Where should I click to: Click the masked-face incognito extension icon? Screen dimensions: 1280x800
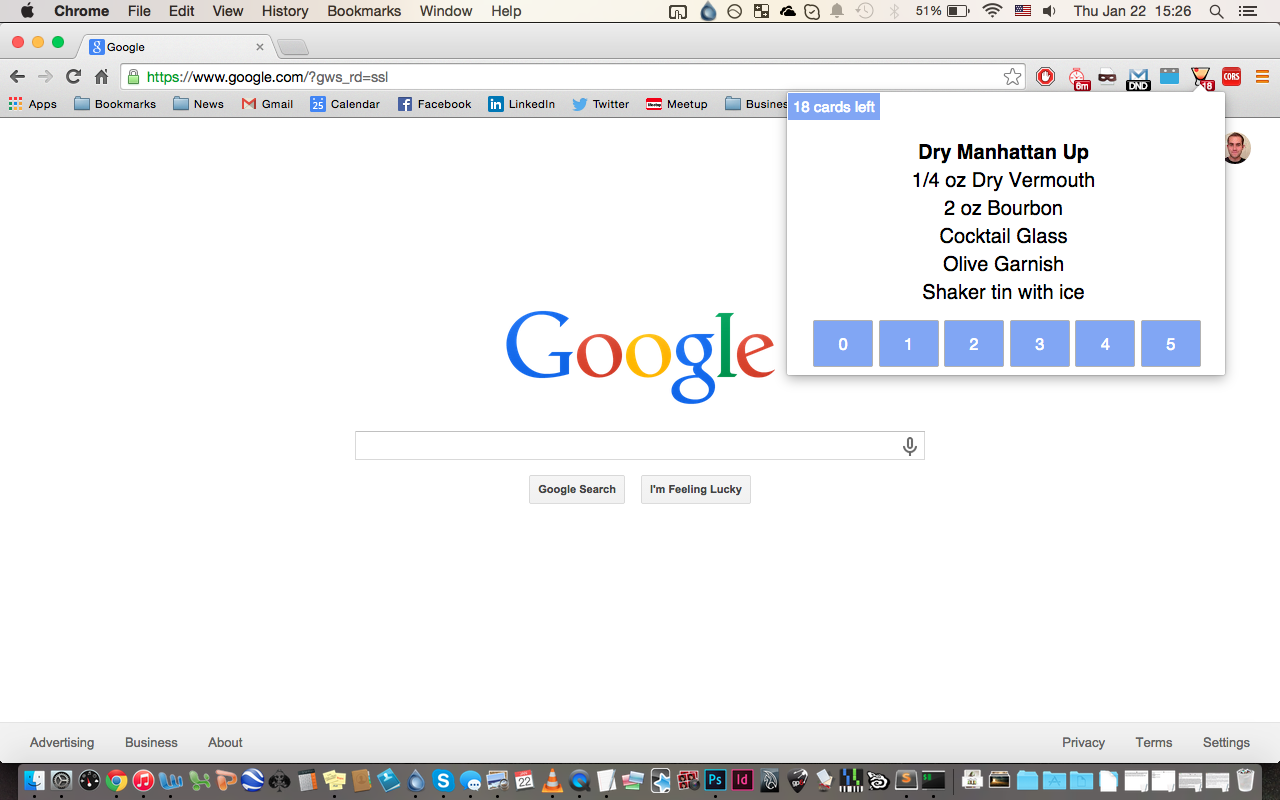[1107, 77]
